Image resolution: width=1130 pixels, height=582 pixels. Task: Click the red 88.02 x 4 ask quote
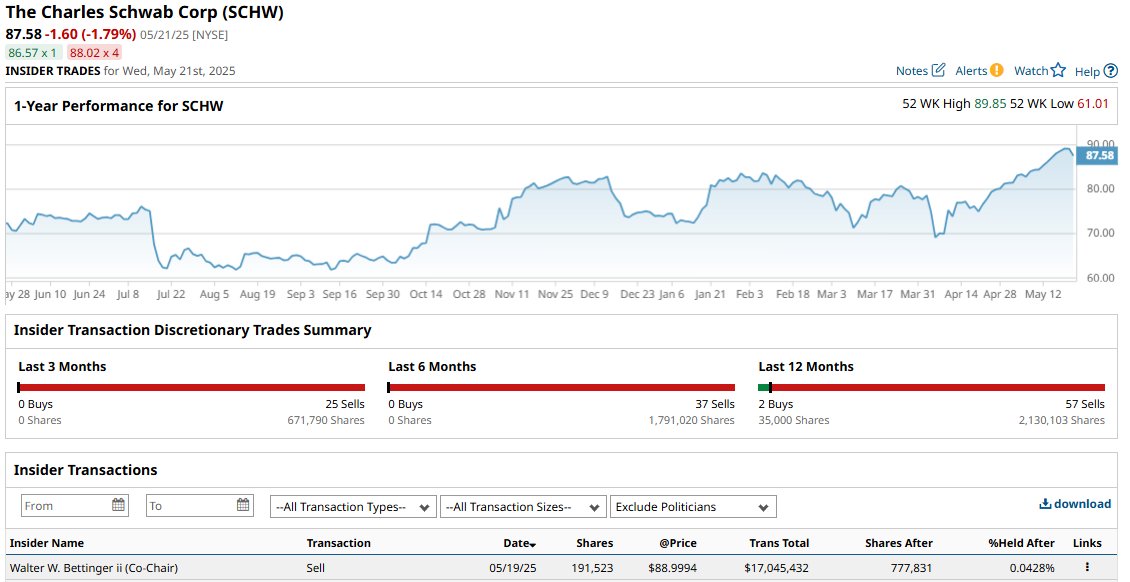pyautogui.click(x=94, y=53)
